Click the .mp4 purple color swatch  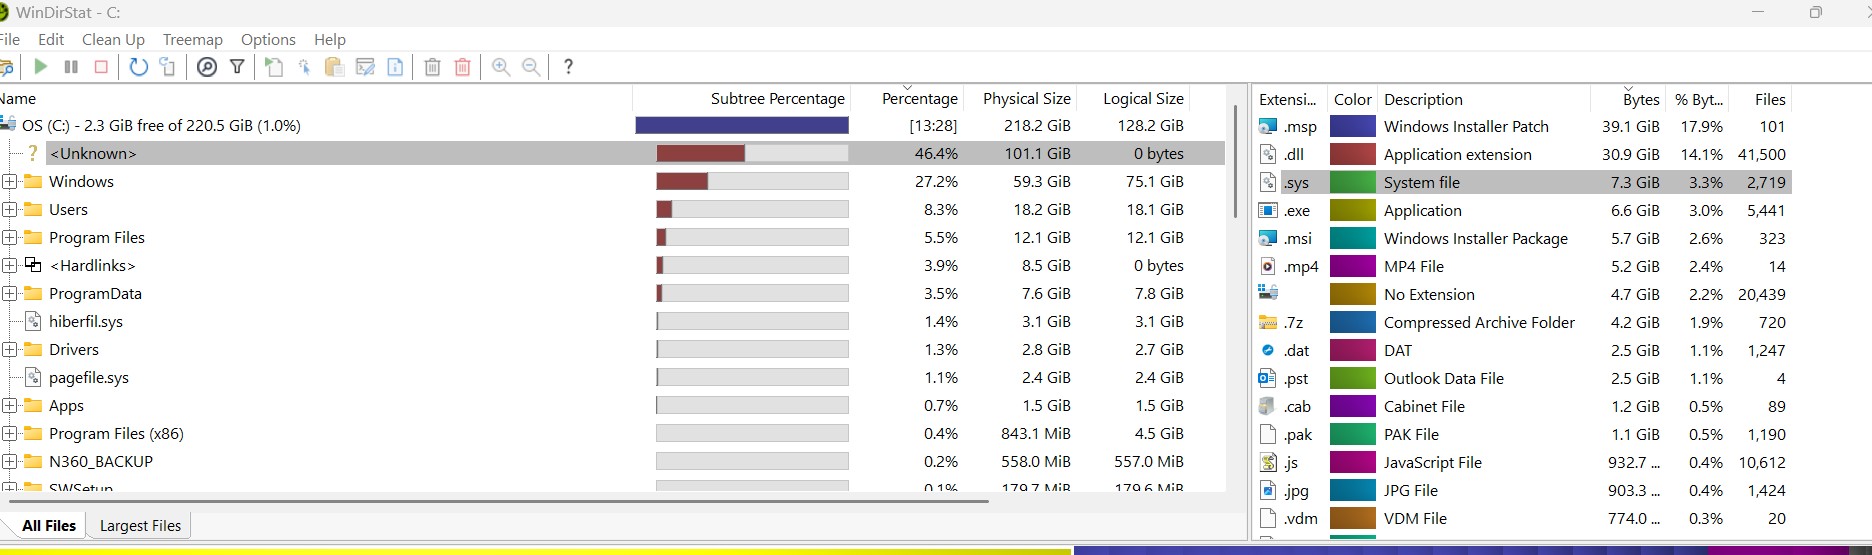pyautogui.click(x=1353, y=267)
